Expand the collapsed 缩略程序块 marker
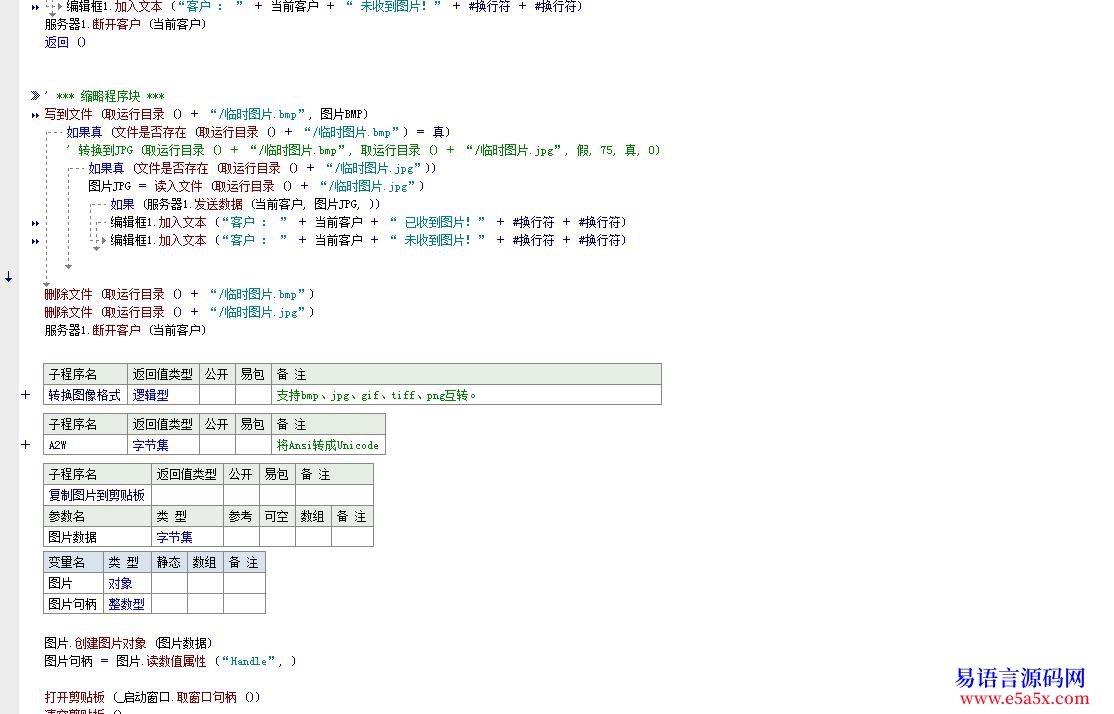1114x714 pixels. (x=35, y=95)
